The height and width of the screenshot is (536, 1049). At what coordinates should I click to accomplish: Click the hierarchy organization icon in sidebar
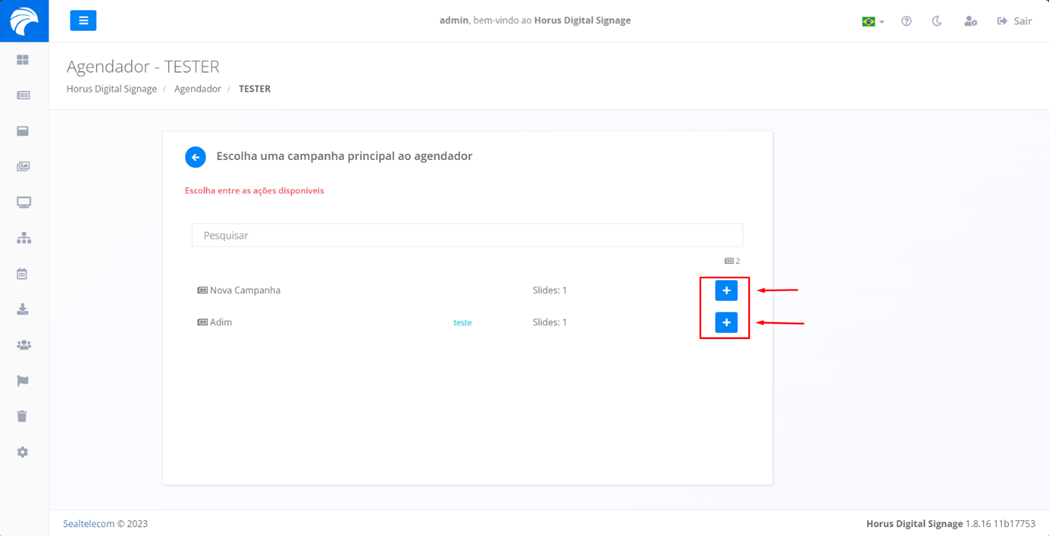(x=23, y=238)
